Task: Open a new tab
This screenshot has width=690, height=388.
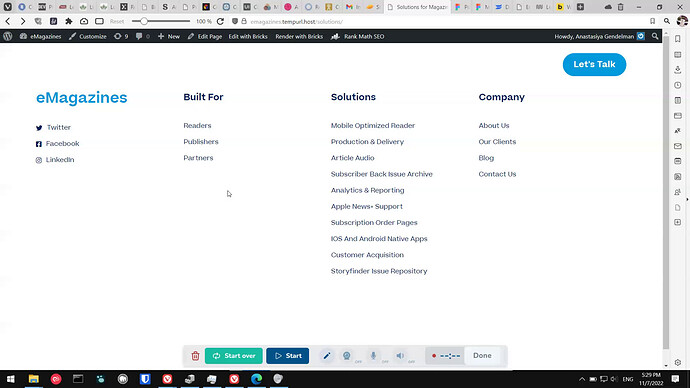Action: tap(580, 7)
